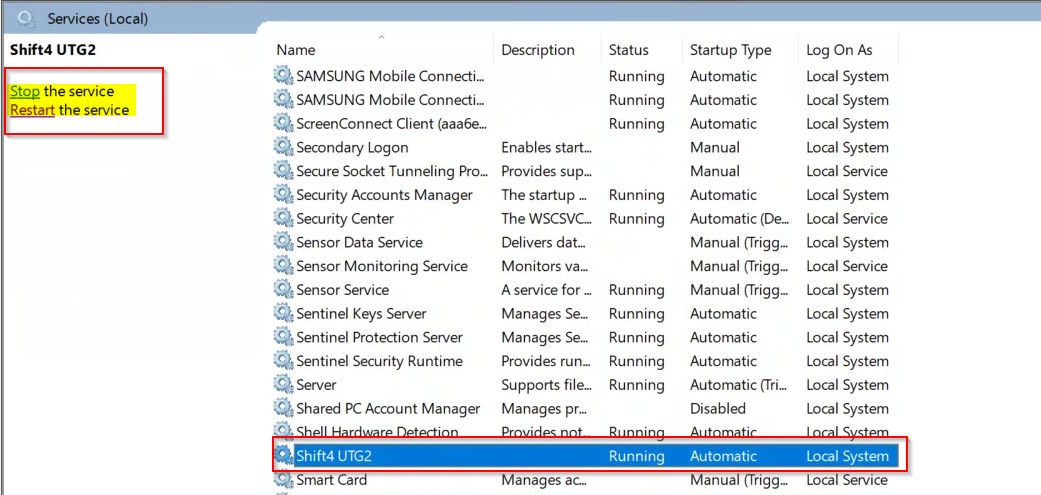This screenshot has width=1041, height=495.
Task: Sort list by Status column header
Action: [x=628, y=50]
